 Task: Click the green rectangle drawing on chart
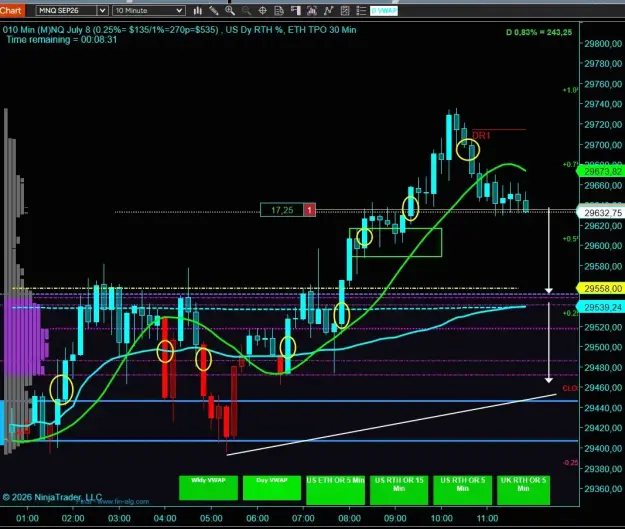[395, 242]
